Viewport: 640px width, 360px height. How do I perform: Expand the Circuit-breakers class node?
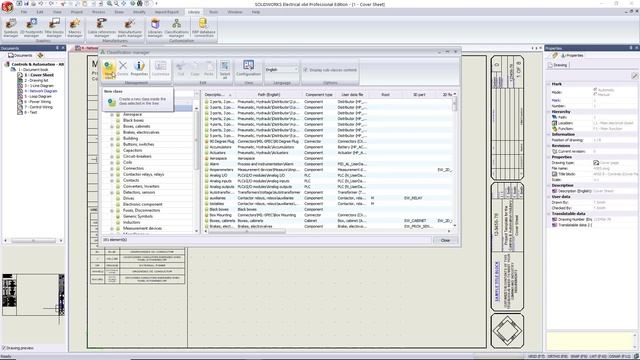coord(112,157)
